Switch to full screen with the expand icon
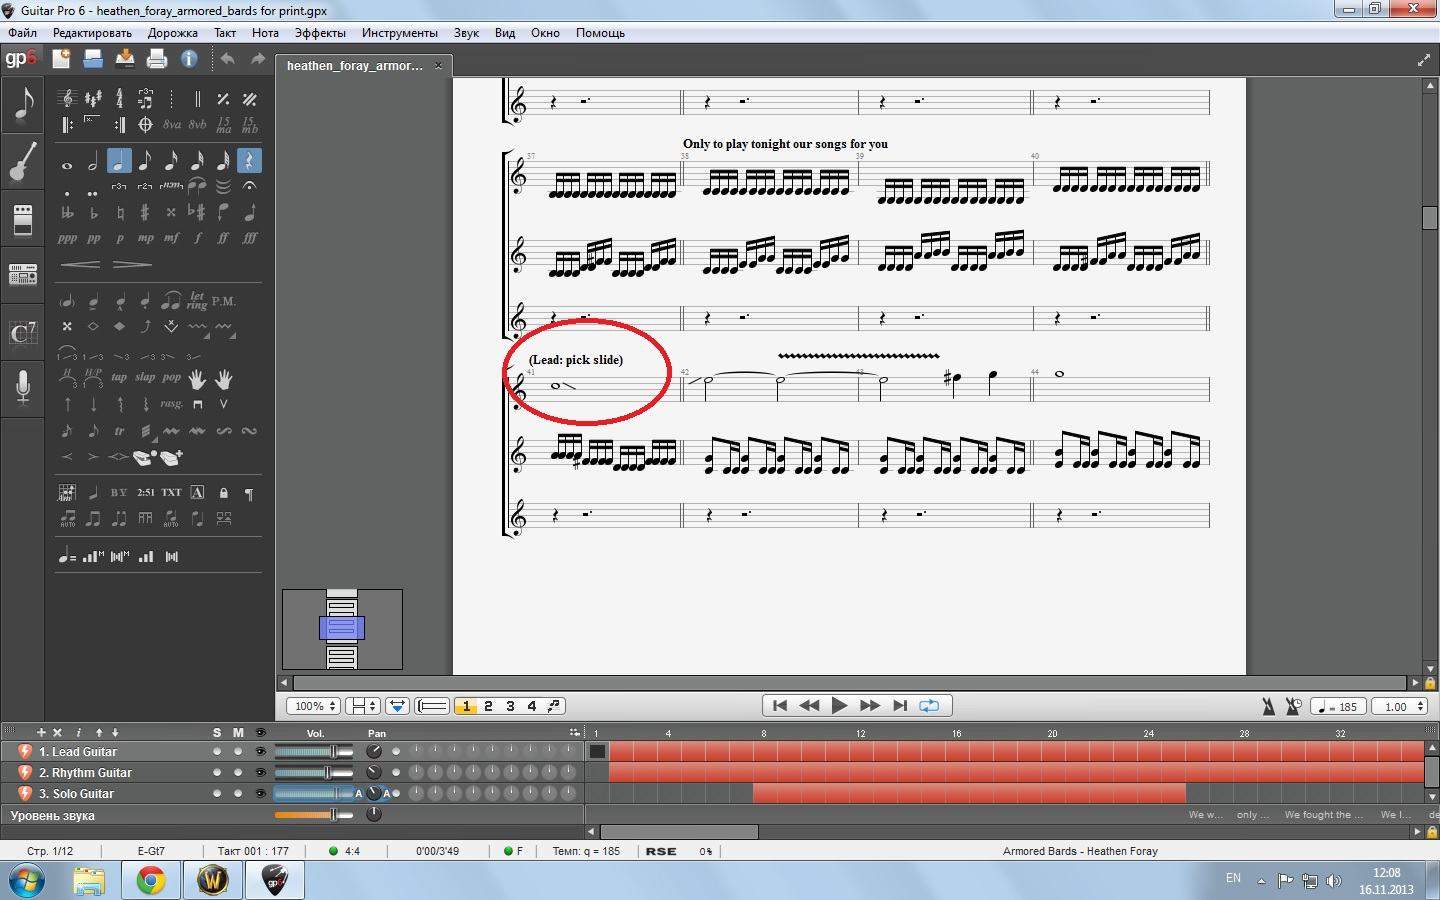 coord(1424,60)
